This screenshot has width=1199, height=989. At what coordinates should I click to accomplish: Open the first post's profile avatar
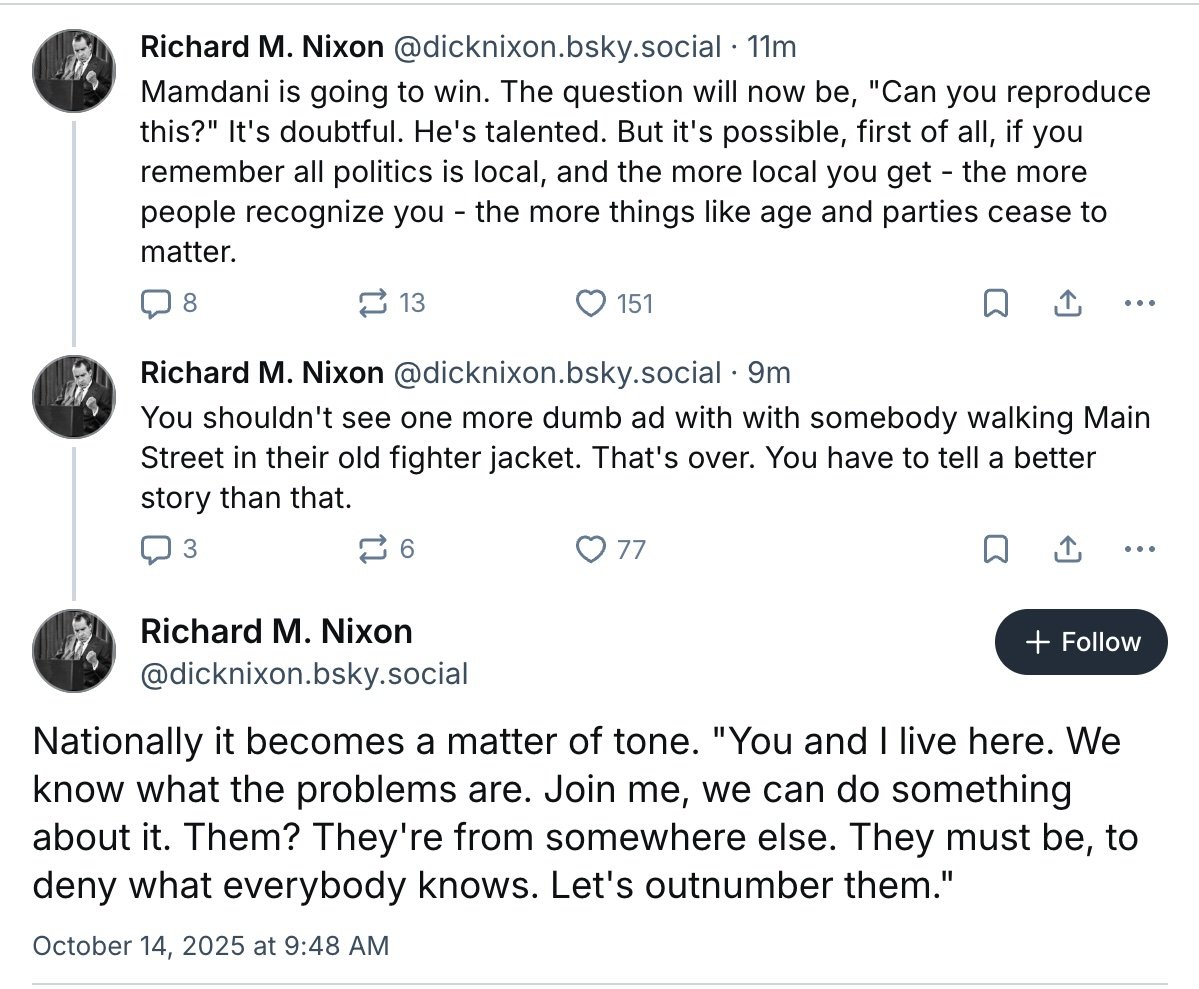[x=73, y=70]
